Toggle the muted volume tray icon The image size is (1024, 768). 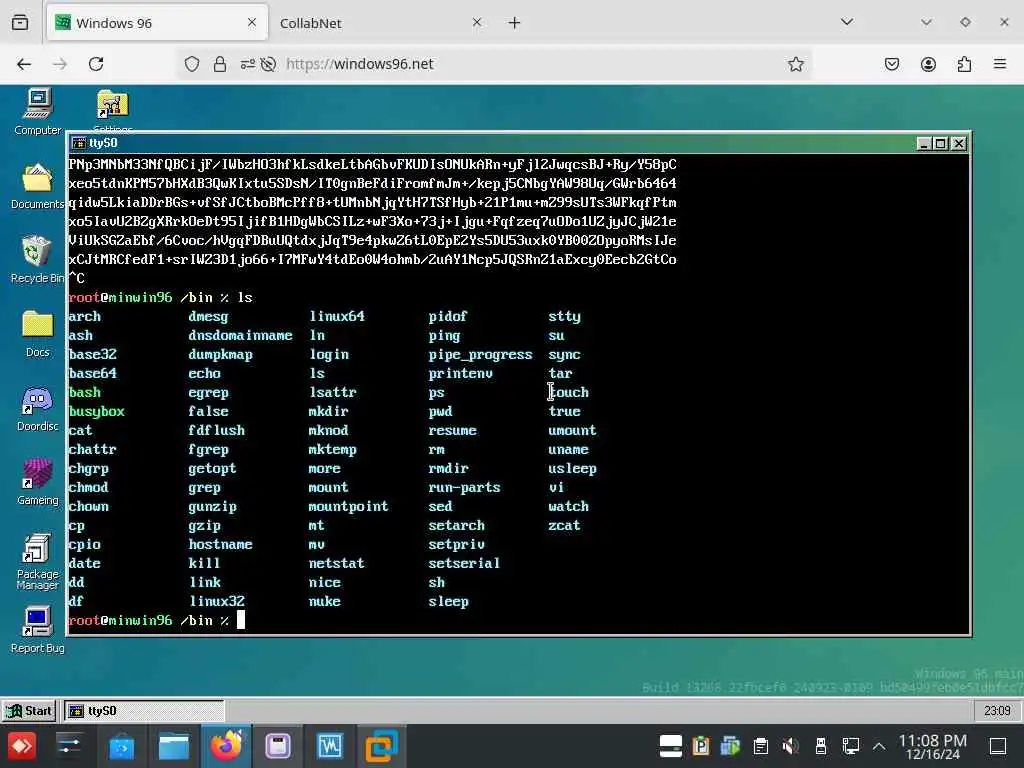(x=790, y=746)
